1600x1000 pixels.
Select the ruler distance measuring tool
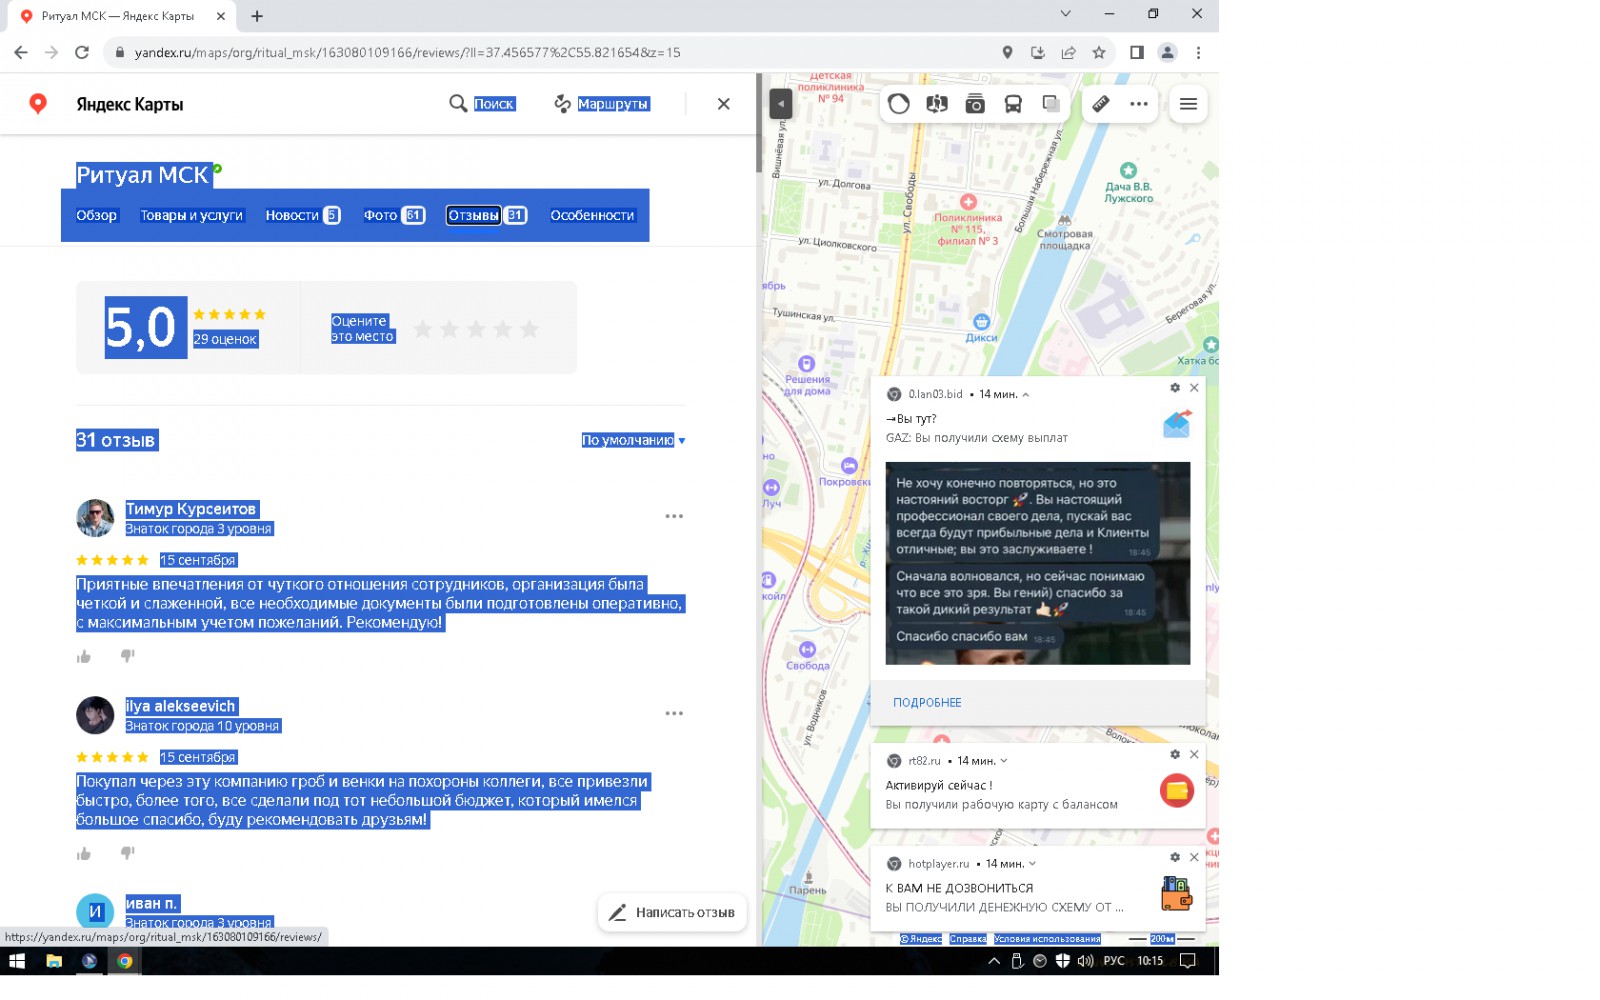point(1101,104)
